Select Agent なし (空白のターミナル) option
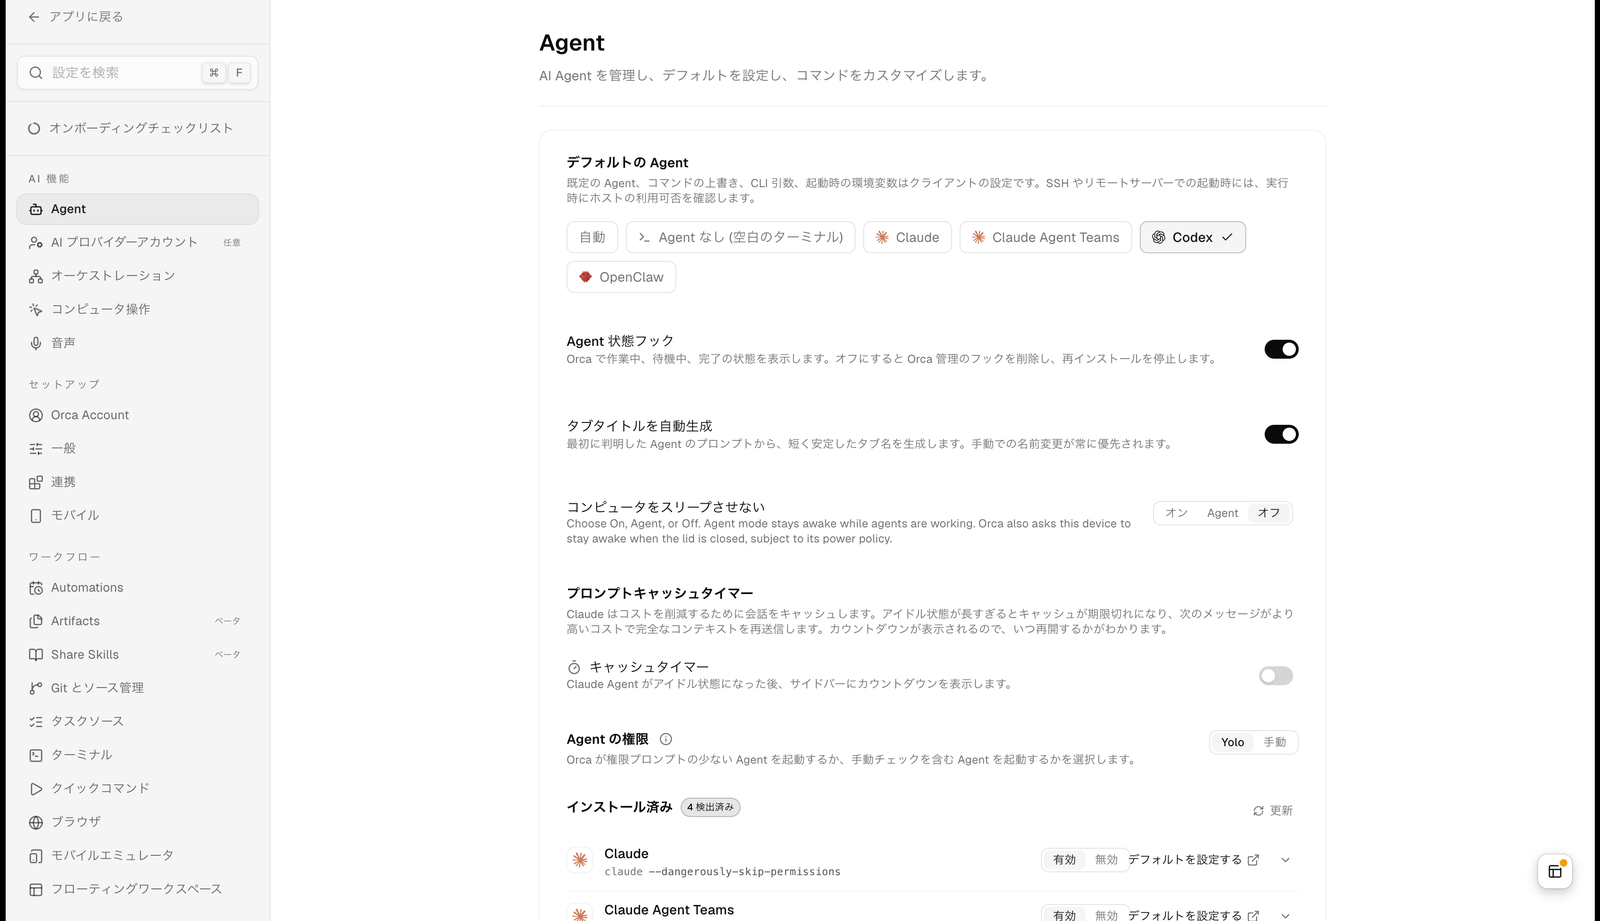 click(x=740, y=237)
